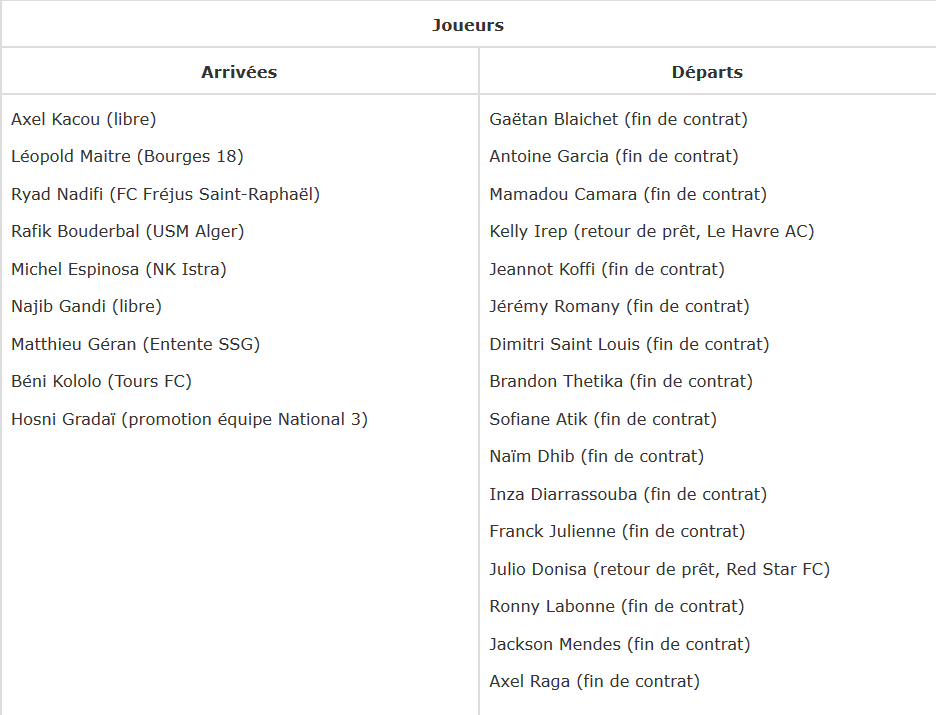Select Michel Espinosa (NK Istra) entry
This screenshot has width=936, height=715.
click(x=119, y=269)
